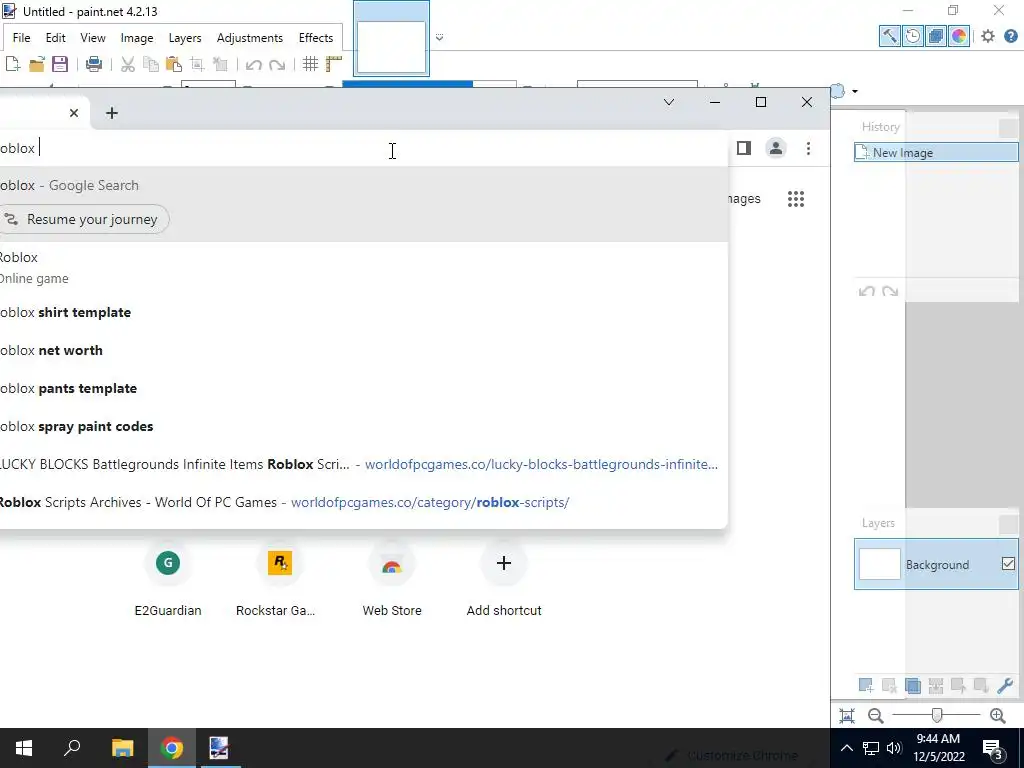Click the Move Layer Down icon
Screen dimensions: 1024x768
pos(981,685)
